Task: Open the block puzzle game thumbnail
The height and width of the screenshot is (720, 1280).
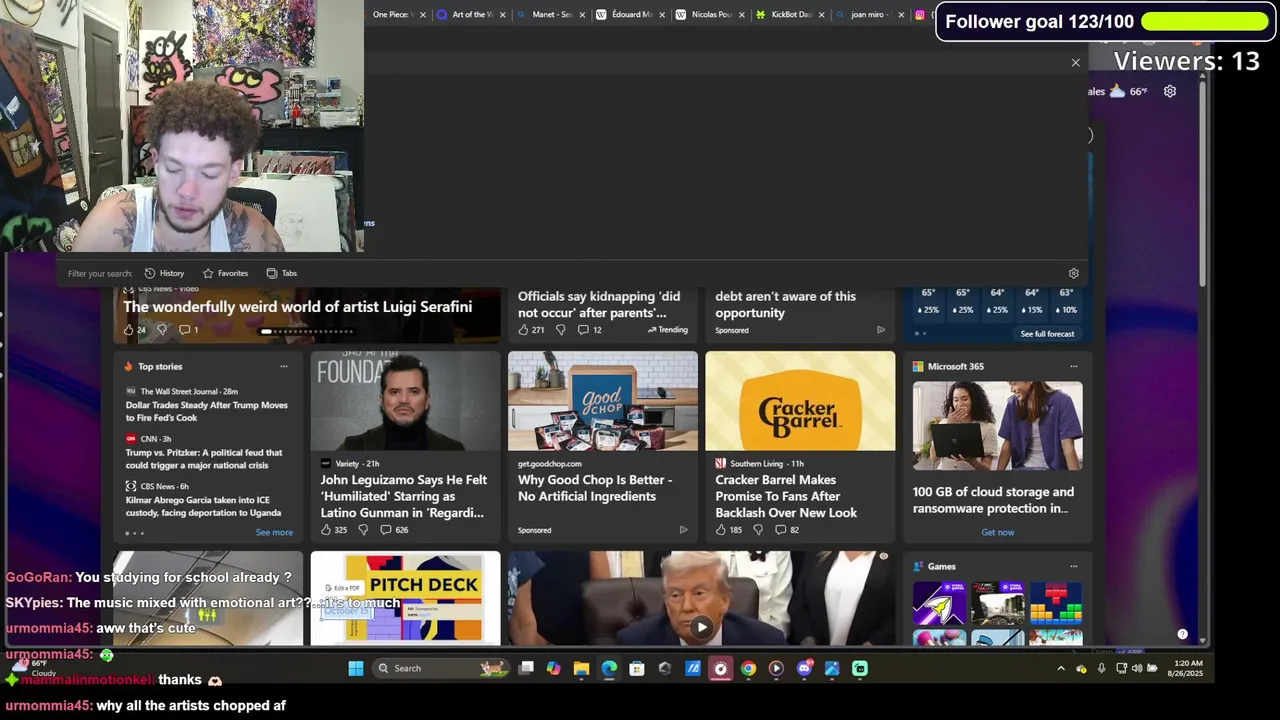Action: [1056, 603]
